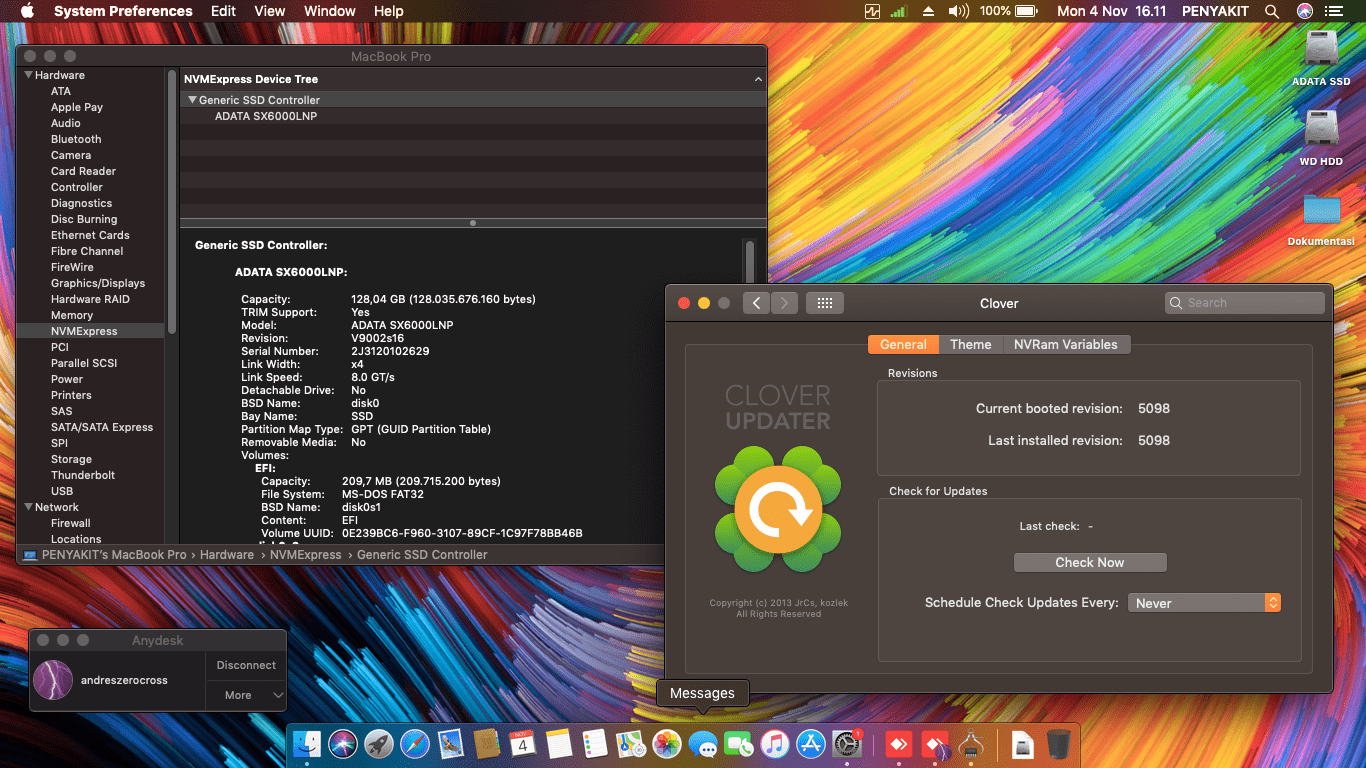Collapse the Generic SSD Controller tree entry
The width and height of the screenshot is (1366, 768).
click(x=192, y=99)
